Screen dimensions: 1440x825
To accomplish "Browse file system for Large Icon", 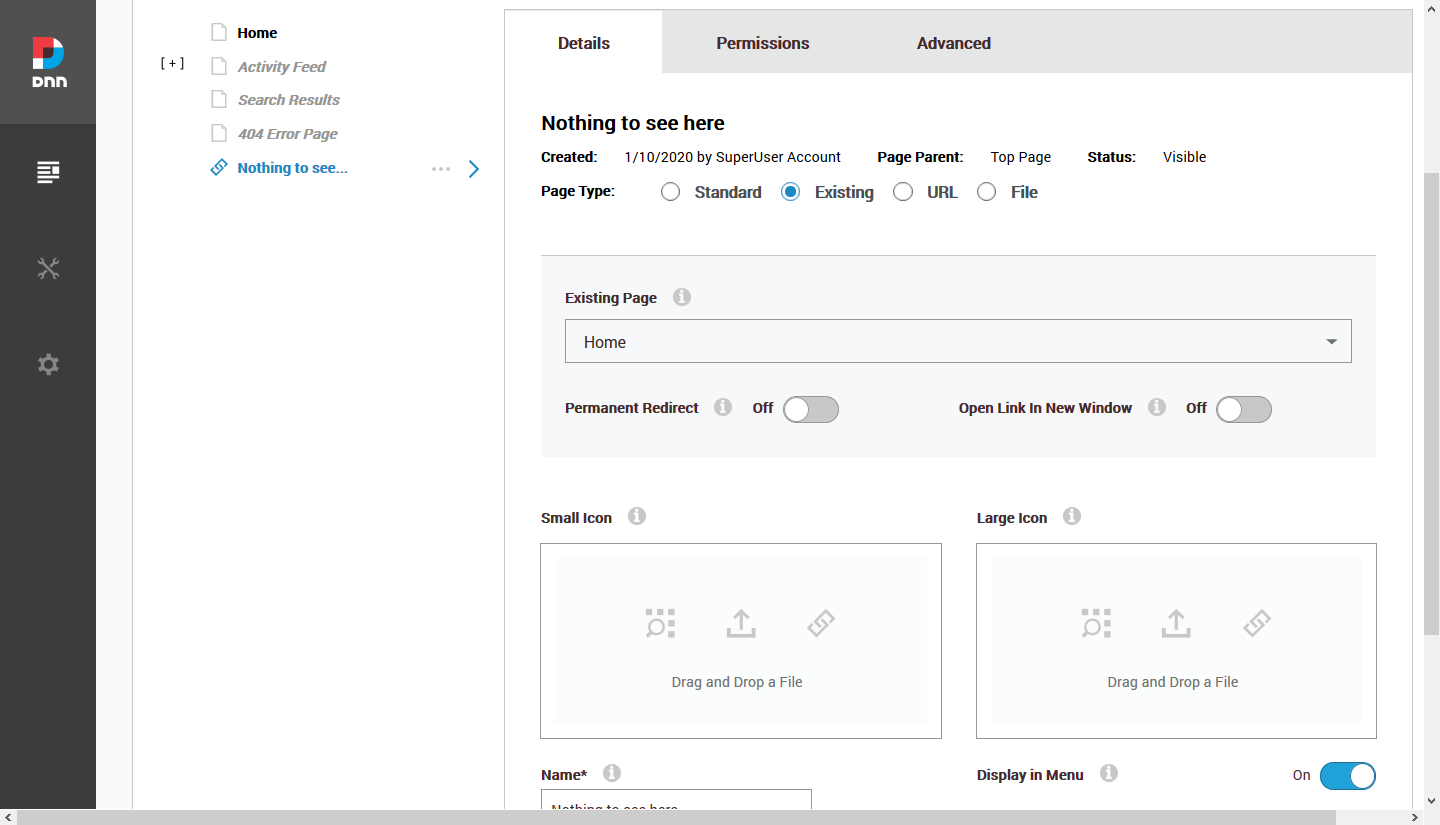I will [x=1096, y=623].
